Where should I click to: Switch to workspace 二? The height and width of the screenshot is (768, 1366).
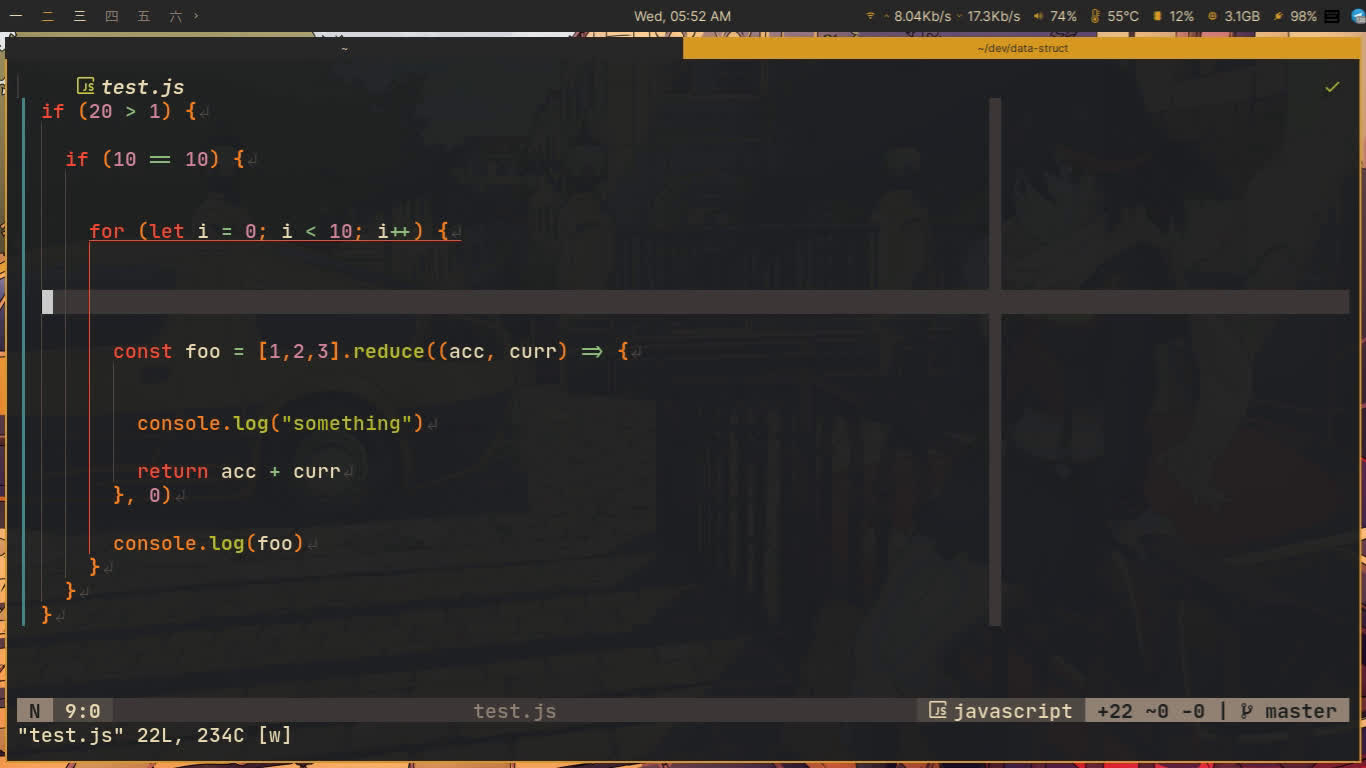pos(48,16)
